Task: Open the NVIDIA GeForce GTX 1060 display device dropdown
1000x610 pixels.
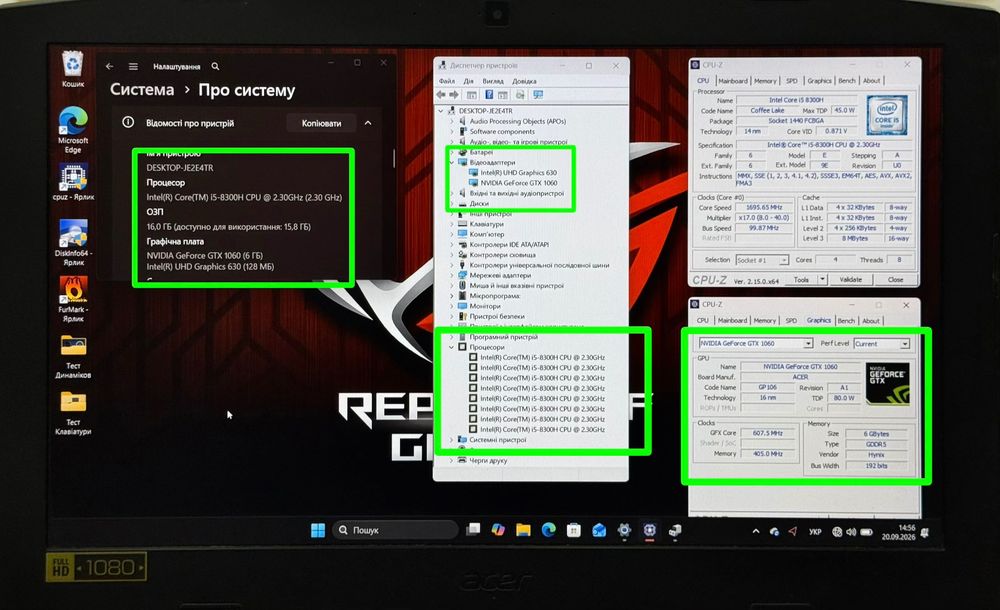Action: [x=808, y=343]
